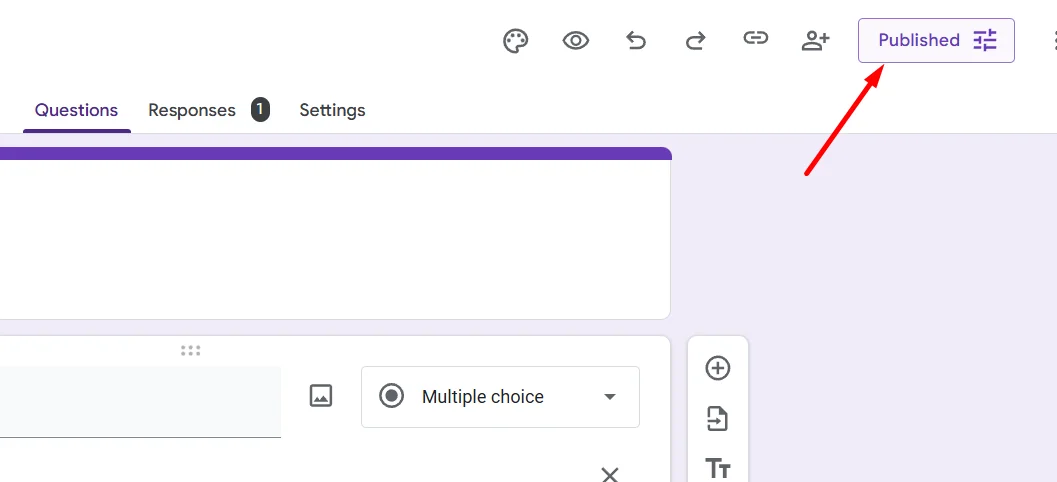Screen dimensions: 1057x482
Task: Click the Undo arrow icon
Action: click(636, 41)
